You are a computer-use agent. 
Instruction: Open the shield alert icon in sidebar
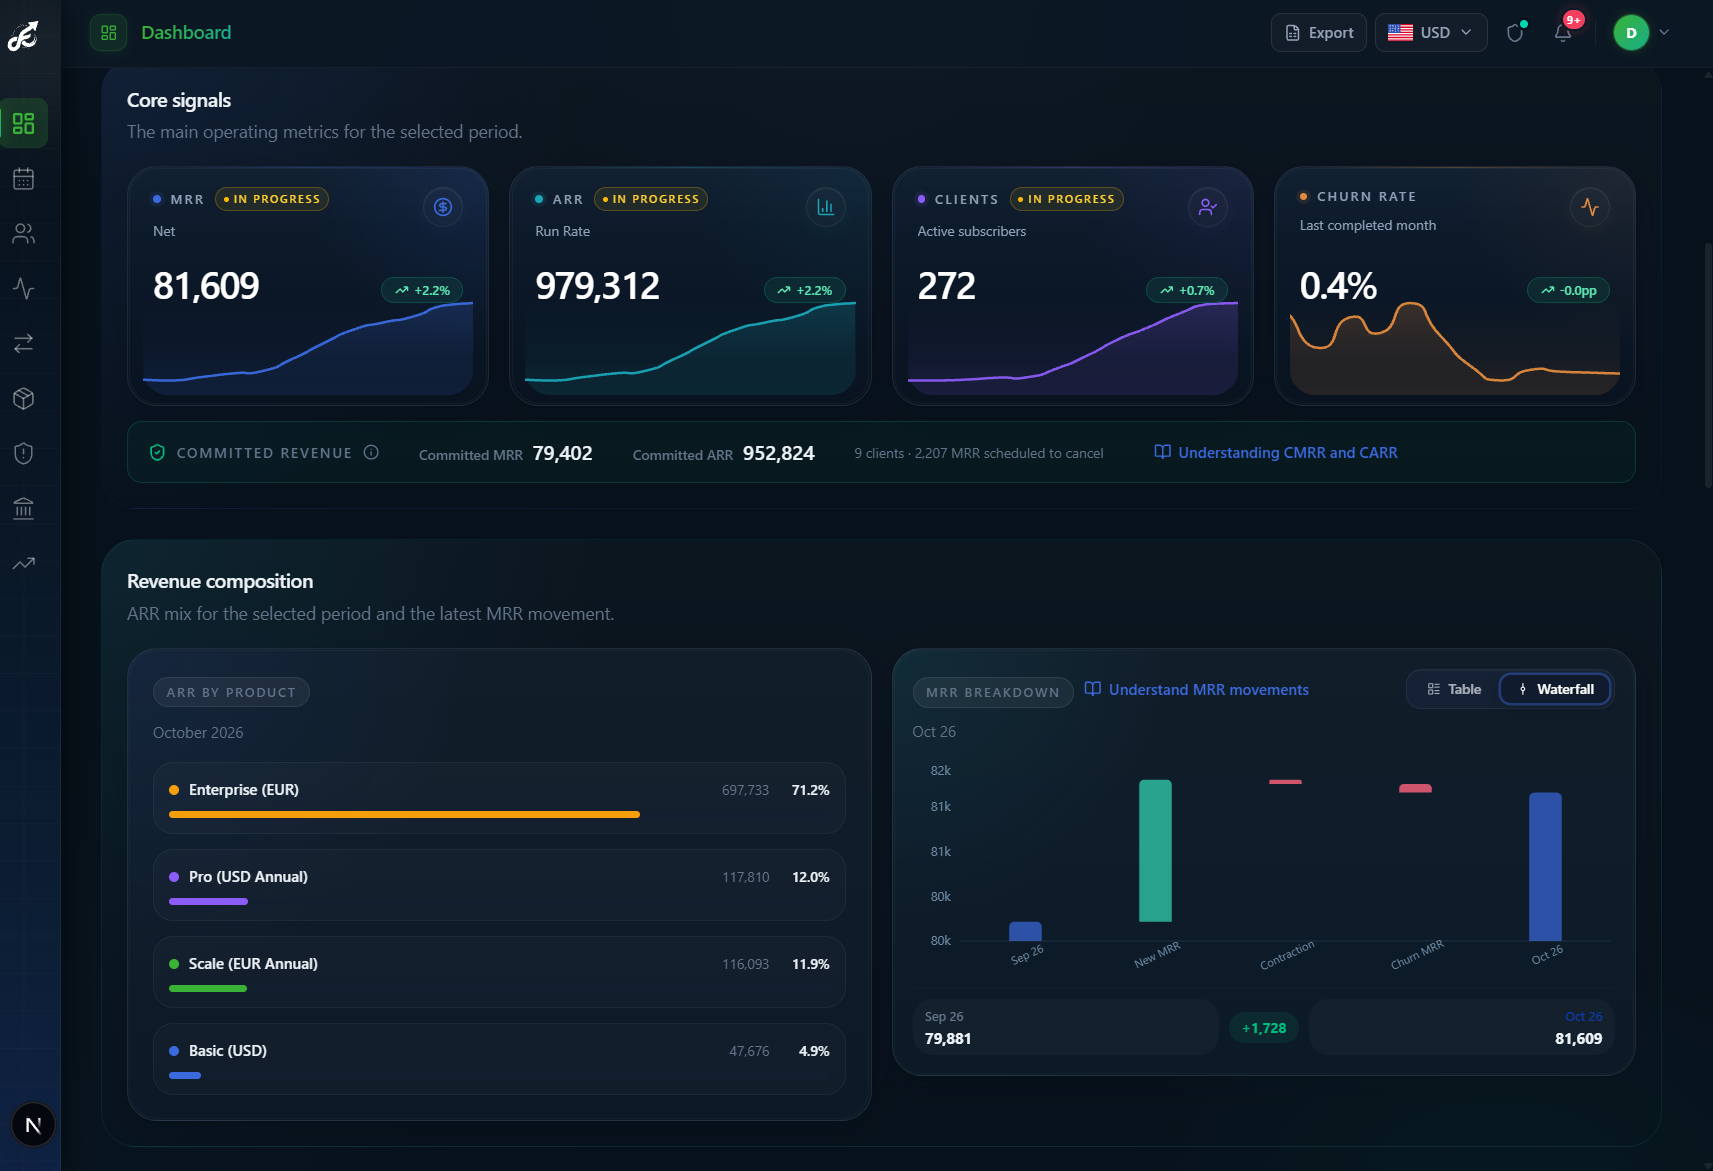coord(24,454)
